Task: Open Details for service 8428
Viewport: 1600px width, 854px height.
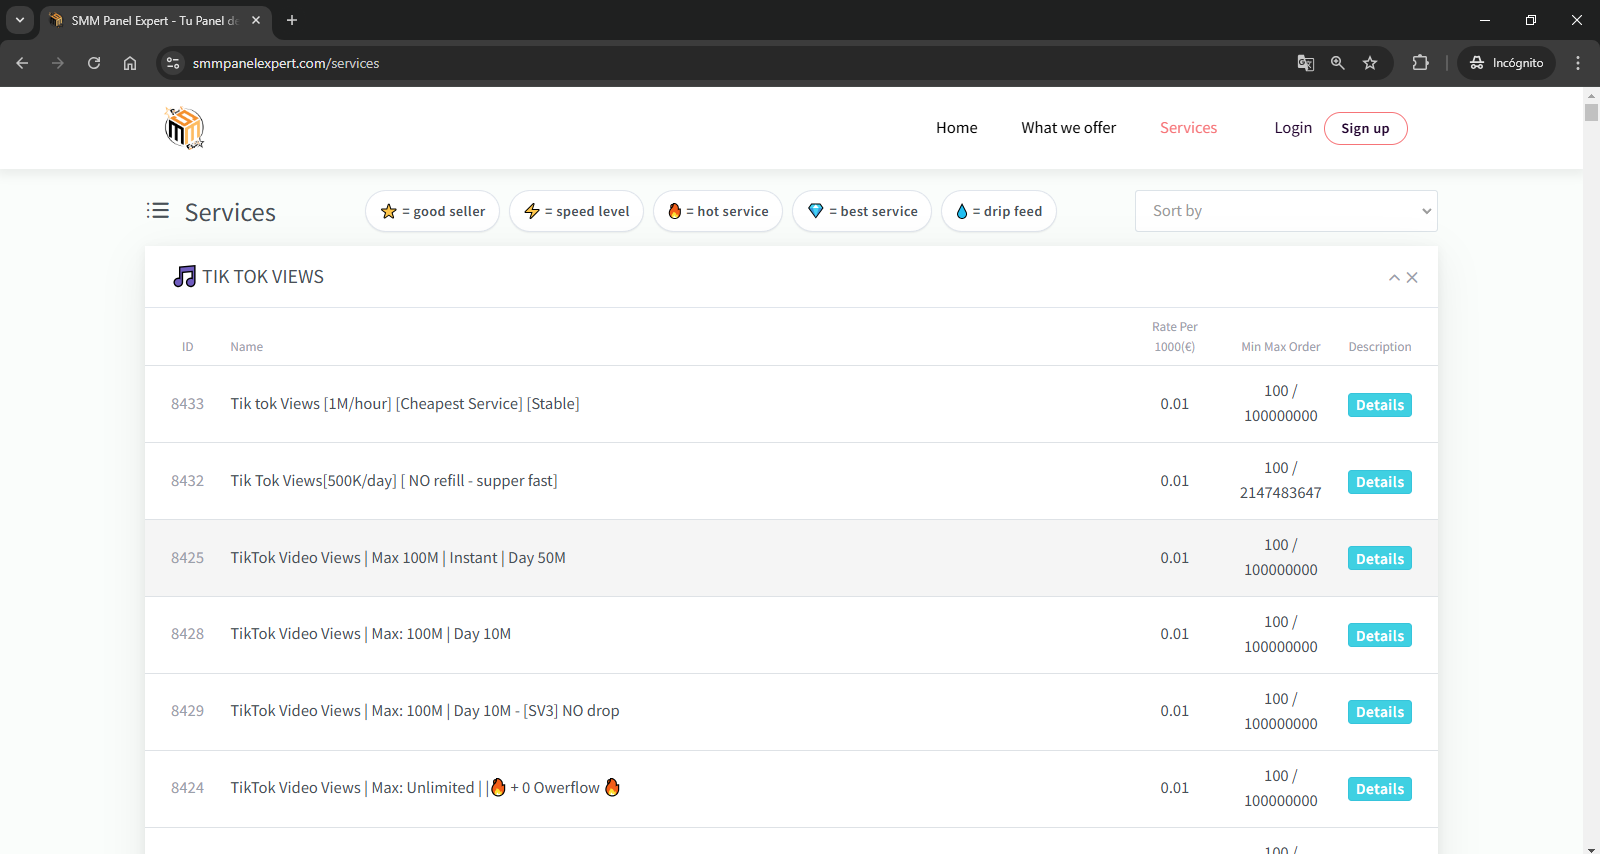Action: click(x=1380, y=636)
